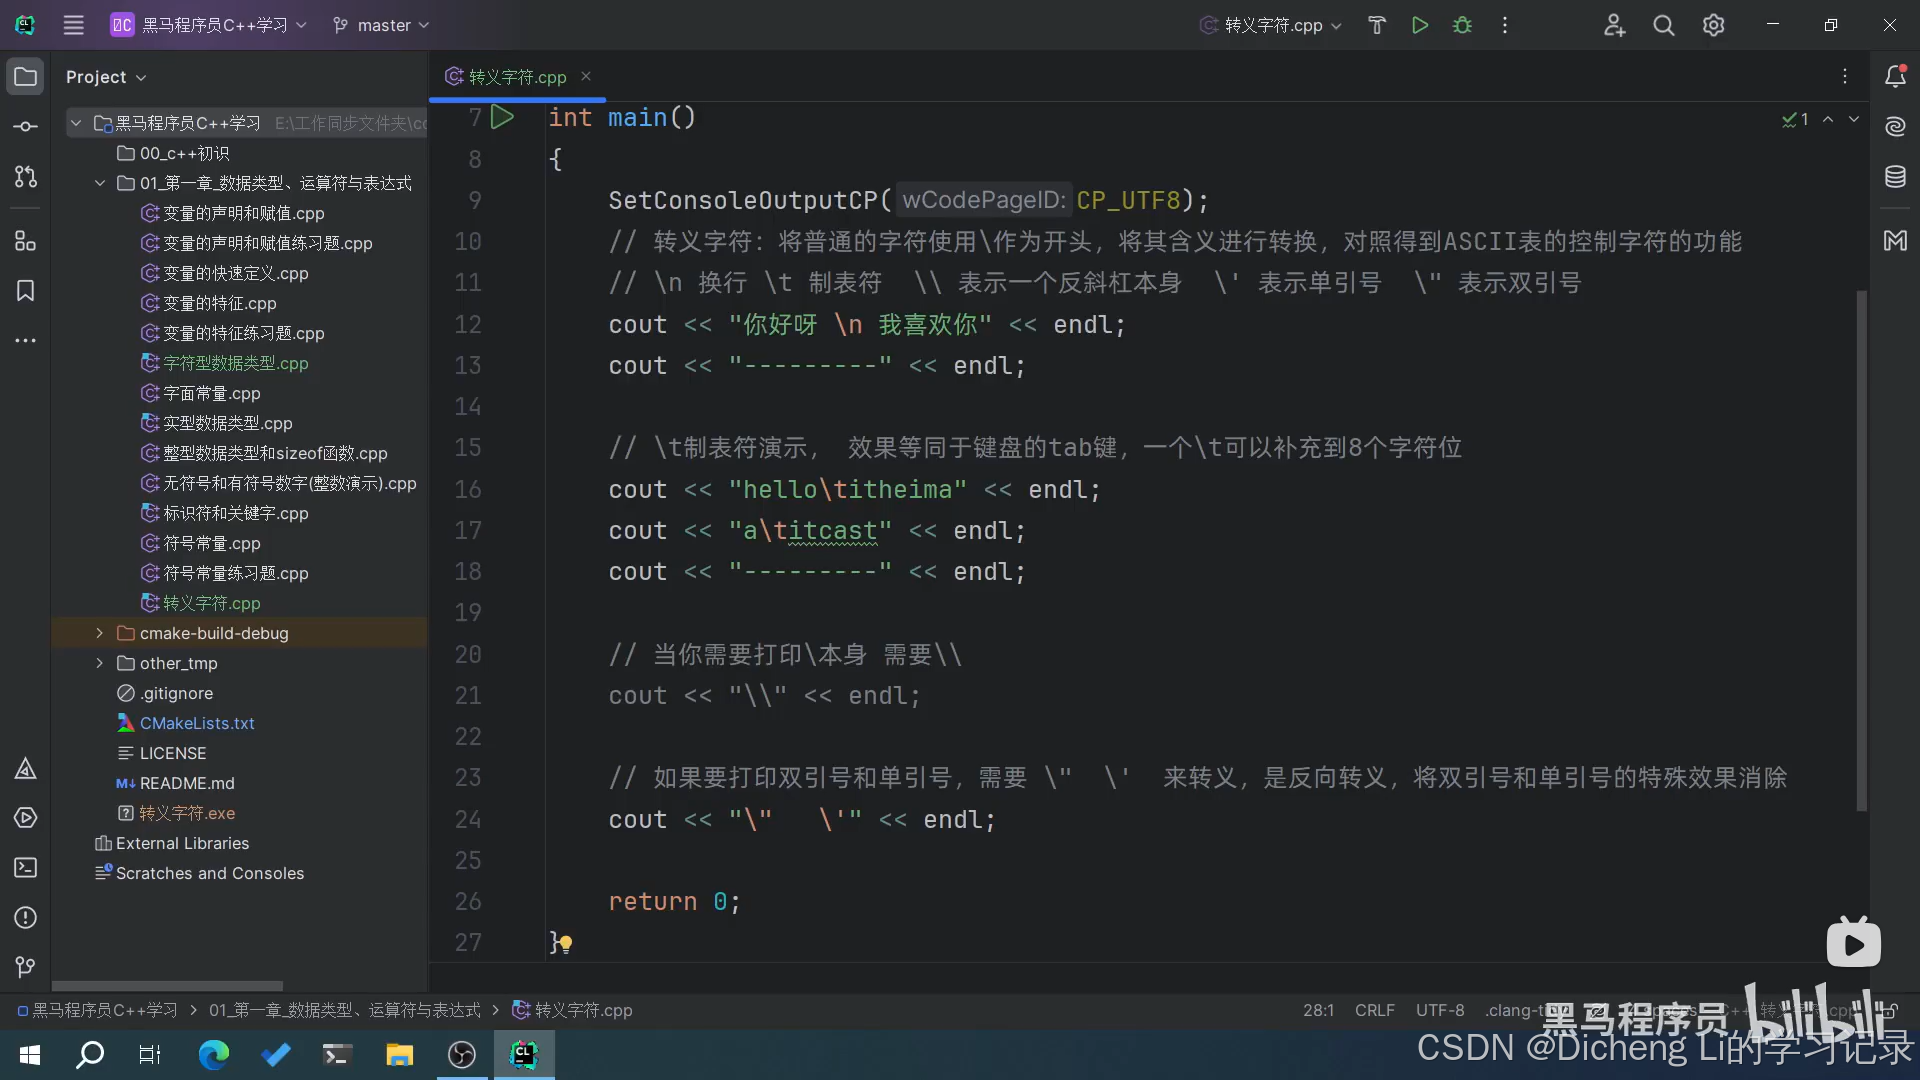The width and height of the screenshot is (1920, 1080).
Task: Click the lightbulb intention icon
Action: coord(566,943)
